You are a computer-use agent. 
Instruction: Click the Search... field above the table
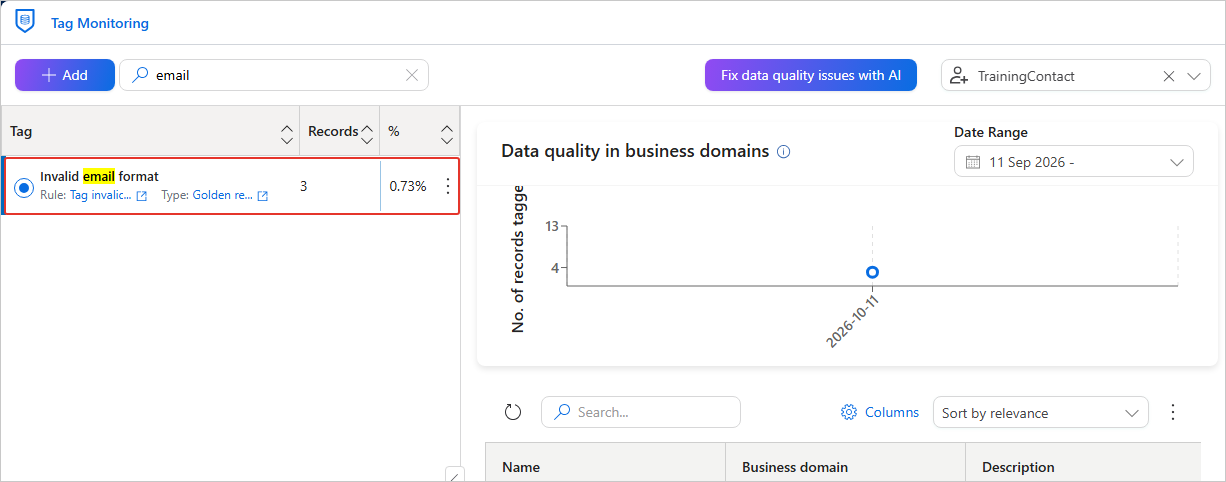[641, 412]
